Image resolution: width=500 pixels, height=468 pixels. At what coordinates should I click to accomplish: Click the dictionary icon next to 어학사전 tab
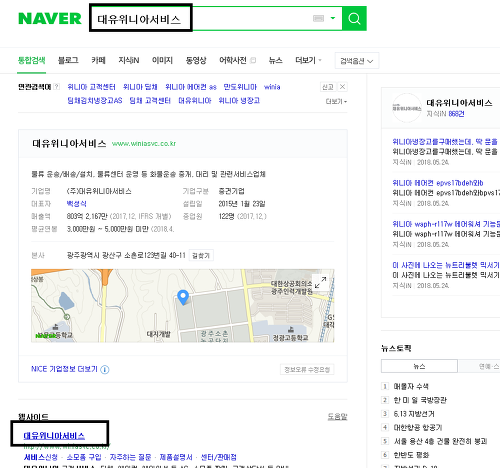[x=253, y=60]
